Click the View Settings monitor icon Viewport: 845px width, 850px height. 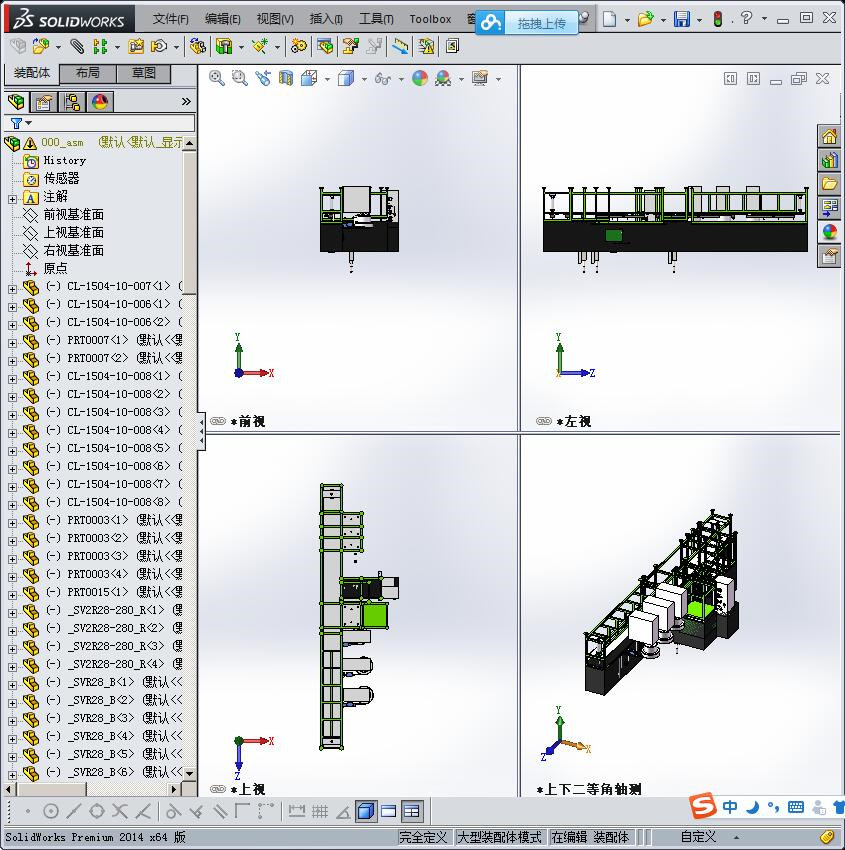point(480,79)
